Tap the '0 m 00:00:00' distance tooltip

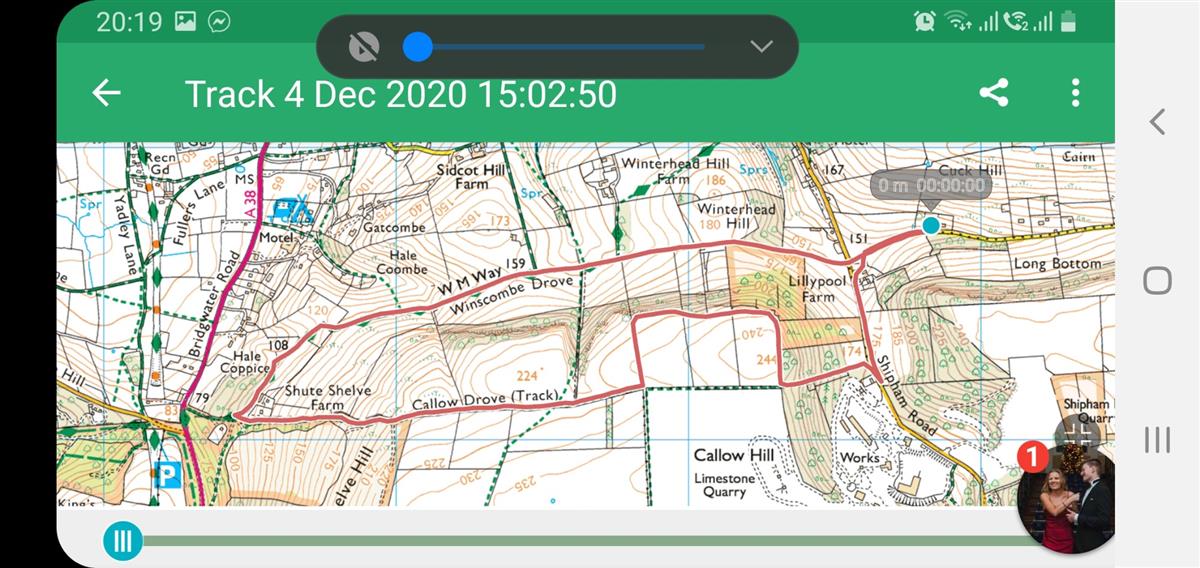click(930, 186)
